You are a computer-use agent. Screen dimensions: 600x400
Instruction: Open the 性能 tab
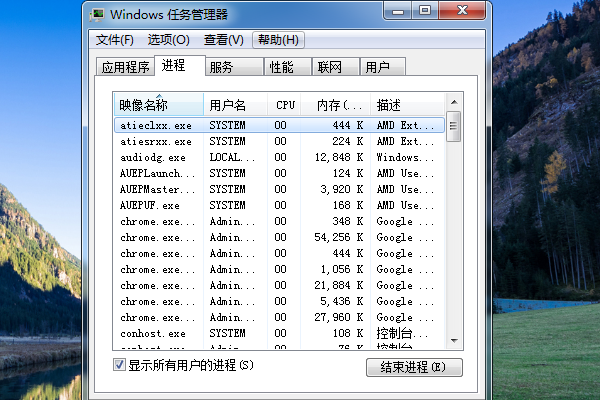click(x=287, y=67)
